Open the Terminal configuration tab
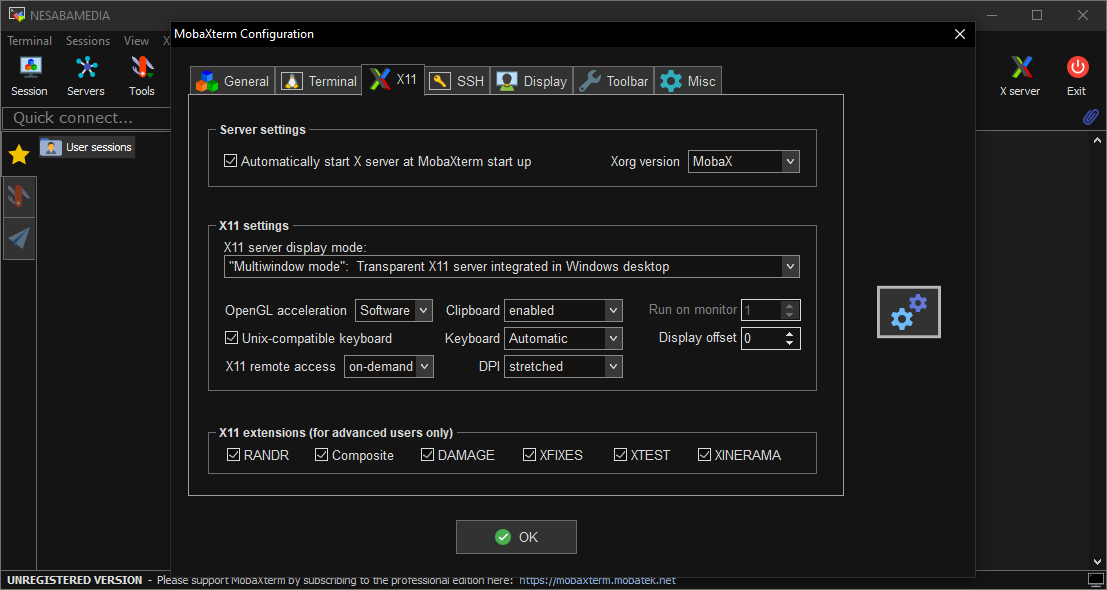This screenshot has height=590, width=1107. click(x=319, y=81)
